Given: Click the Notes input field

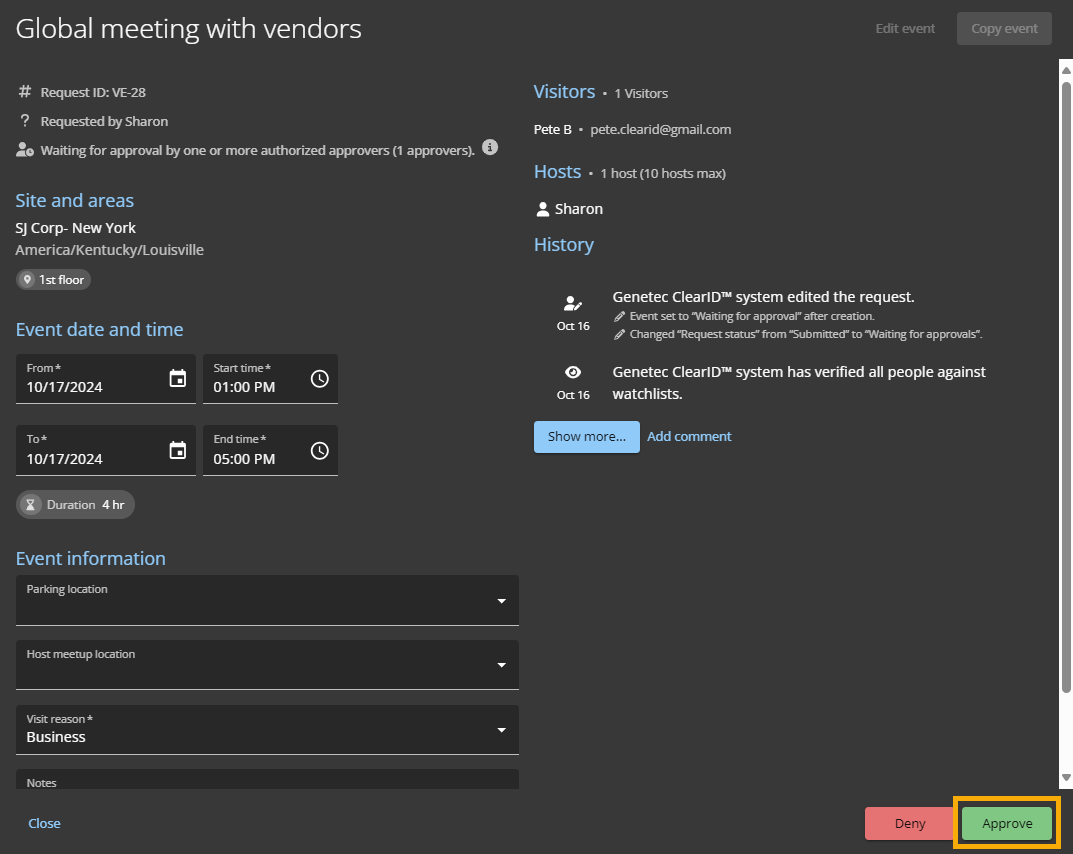Looking at the screenshot, I should (267, 781).
